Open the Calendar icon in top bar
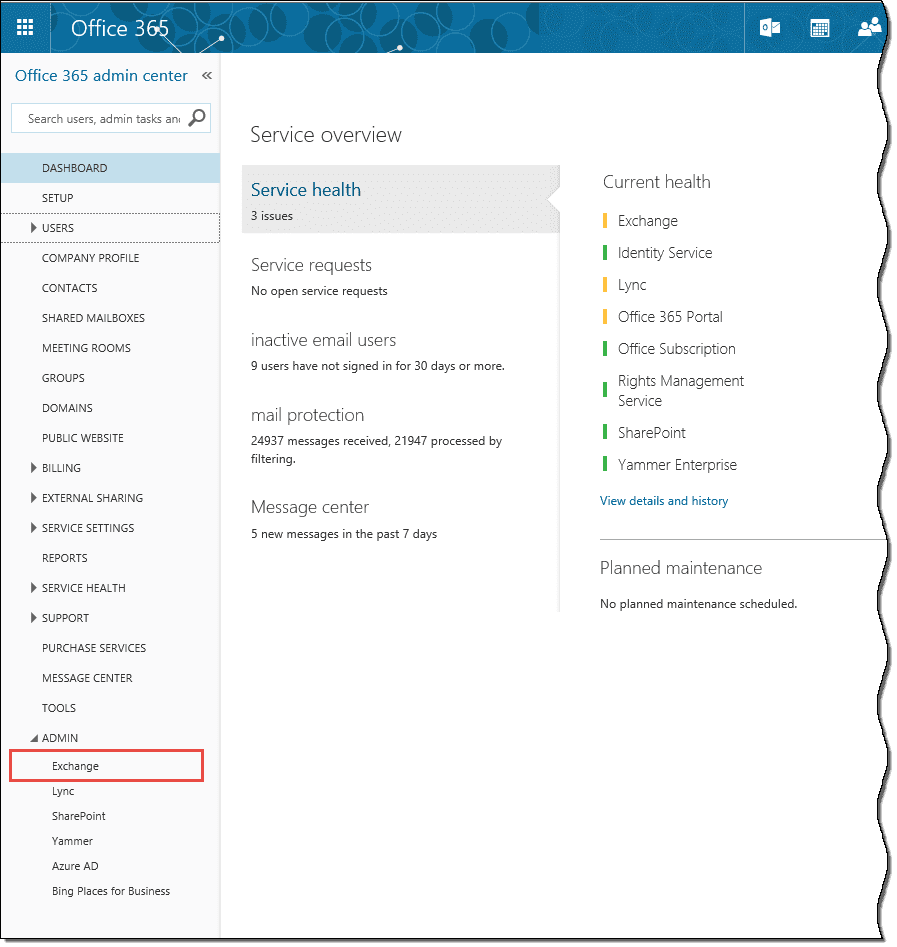 click(x=820, y=27)
